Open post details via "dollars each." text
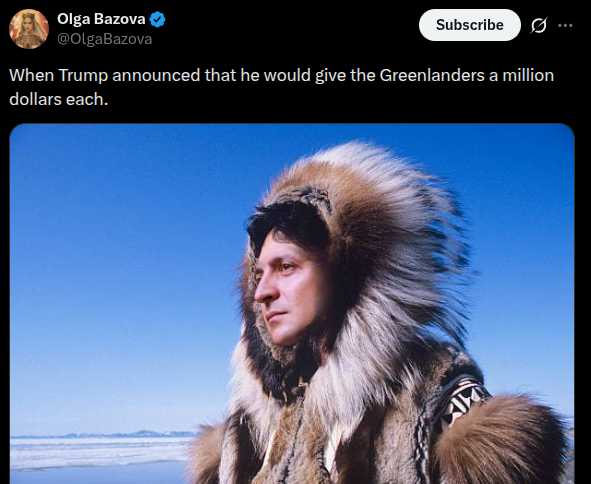Viewport: 591px width, 484px height. [58, 100]
